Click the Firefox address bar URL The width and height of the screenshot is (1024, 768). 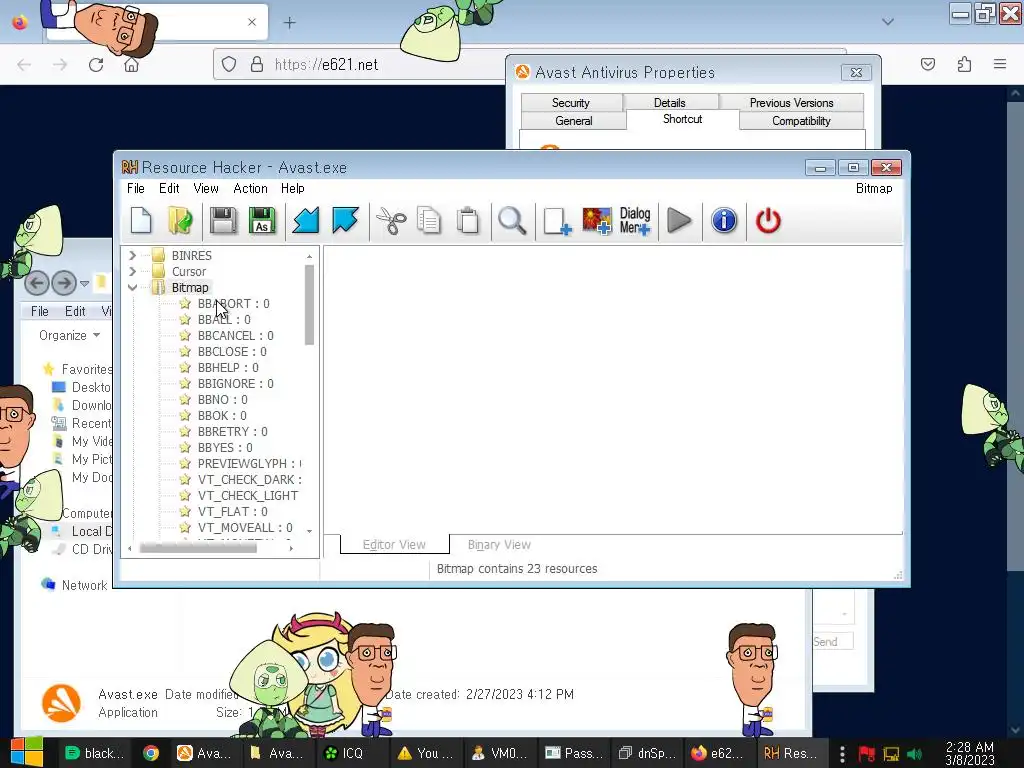point(327,65)
